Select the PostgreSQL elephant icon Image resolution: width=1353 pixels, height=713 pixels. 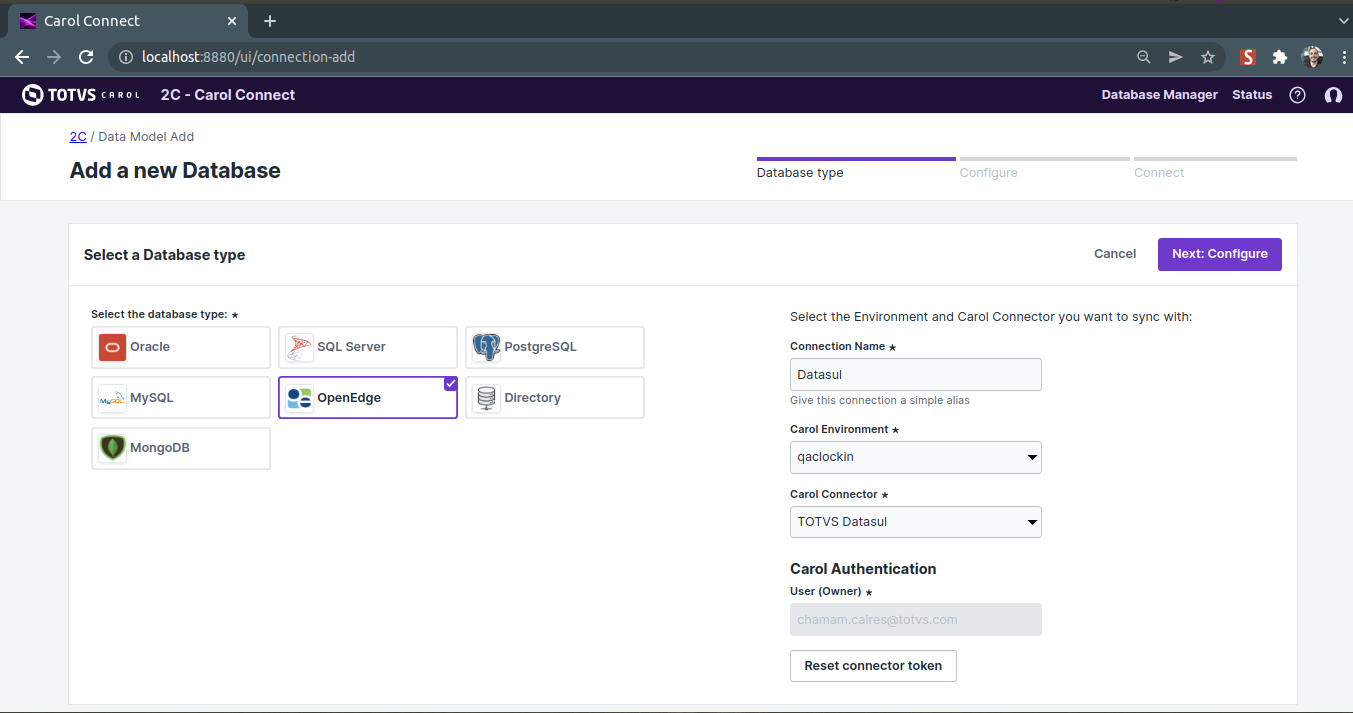(486, 347)
